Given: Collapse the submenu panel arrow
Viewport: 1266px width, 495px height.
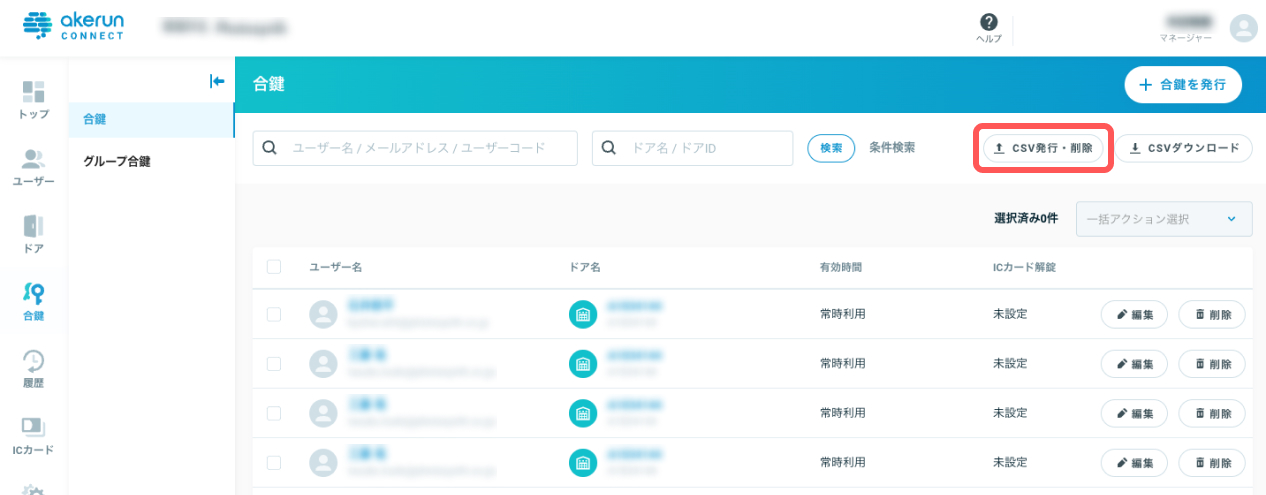Looking at the screenshot, I should point(216,82).
